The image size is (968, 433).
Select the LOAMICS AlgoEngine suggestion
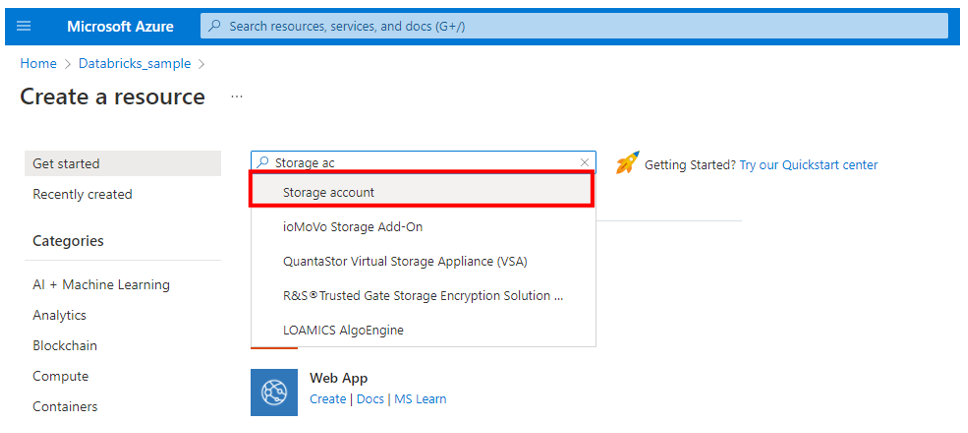pyautogui.click(x=423, y=330)
